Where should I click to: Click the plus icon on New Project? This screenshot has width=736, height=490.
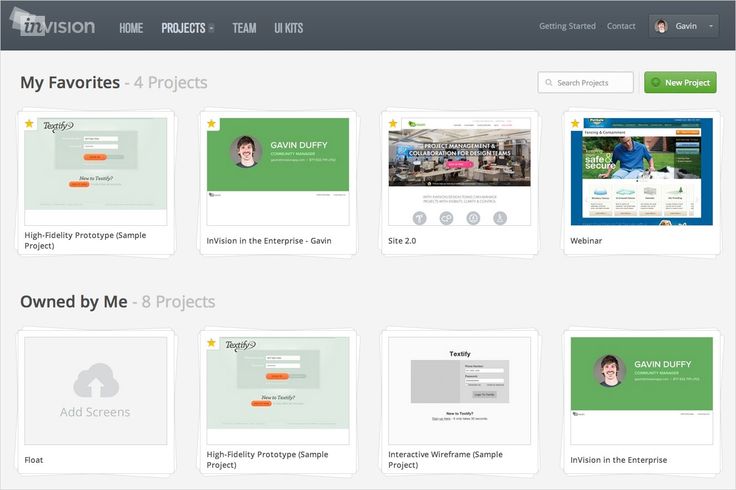[x=656, y=83]
